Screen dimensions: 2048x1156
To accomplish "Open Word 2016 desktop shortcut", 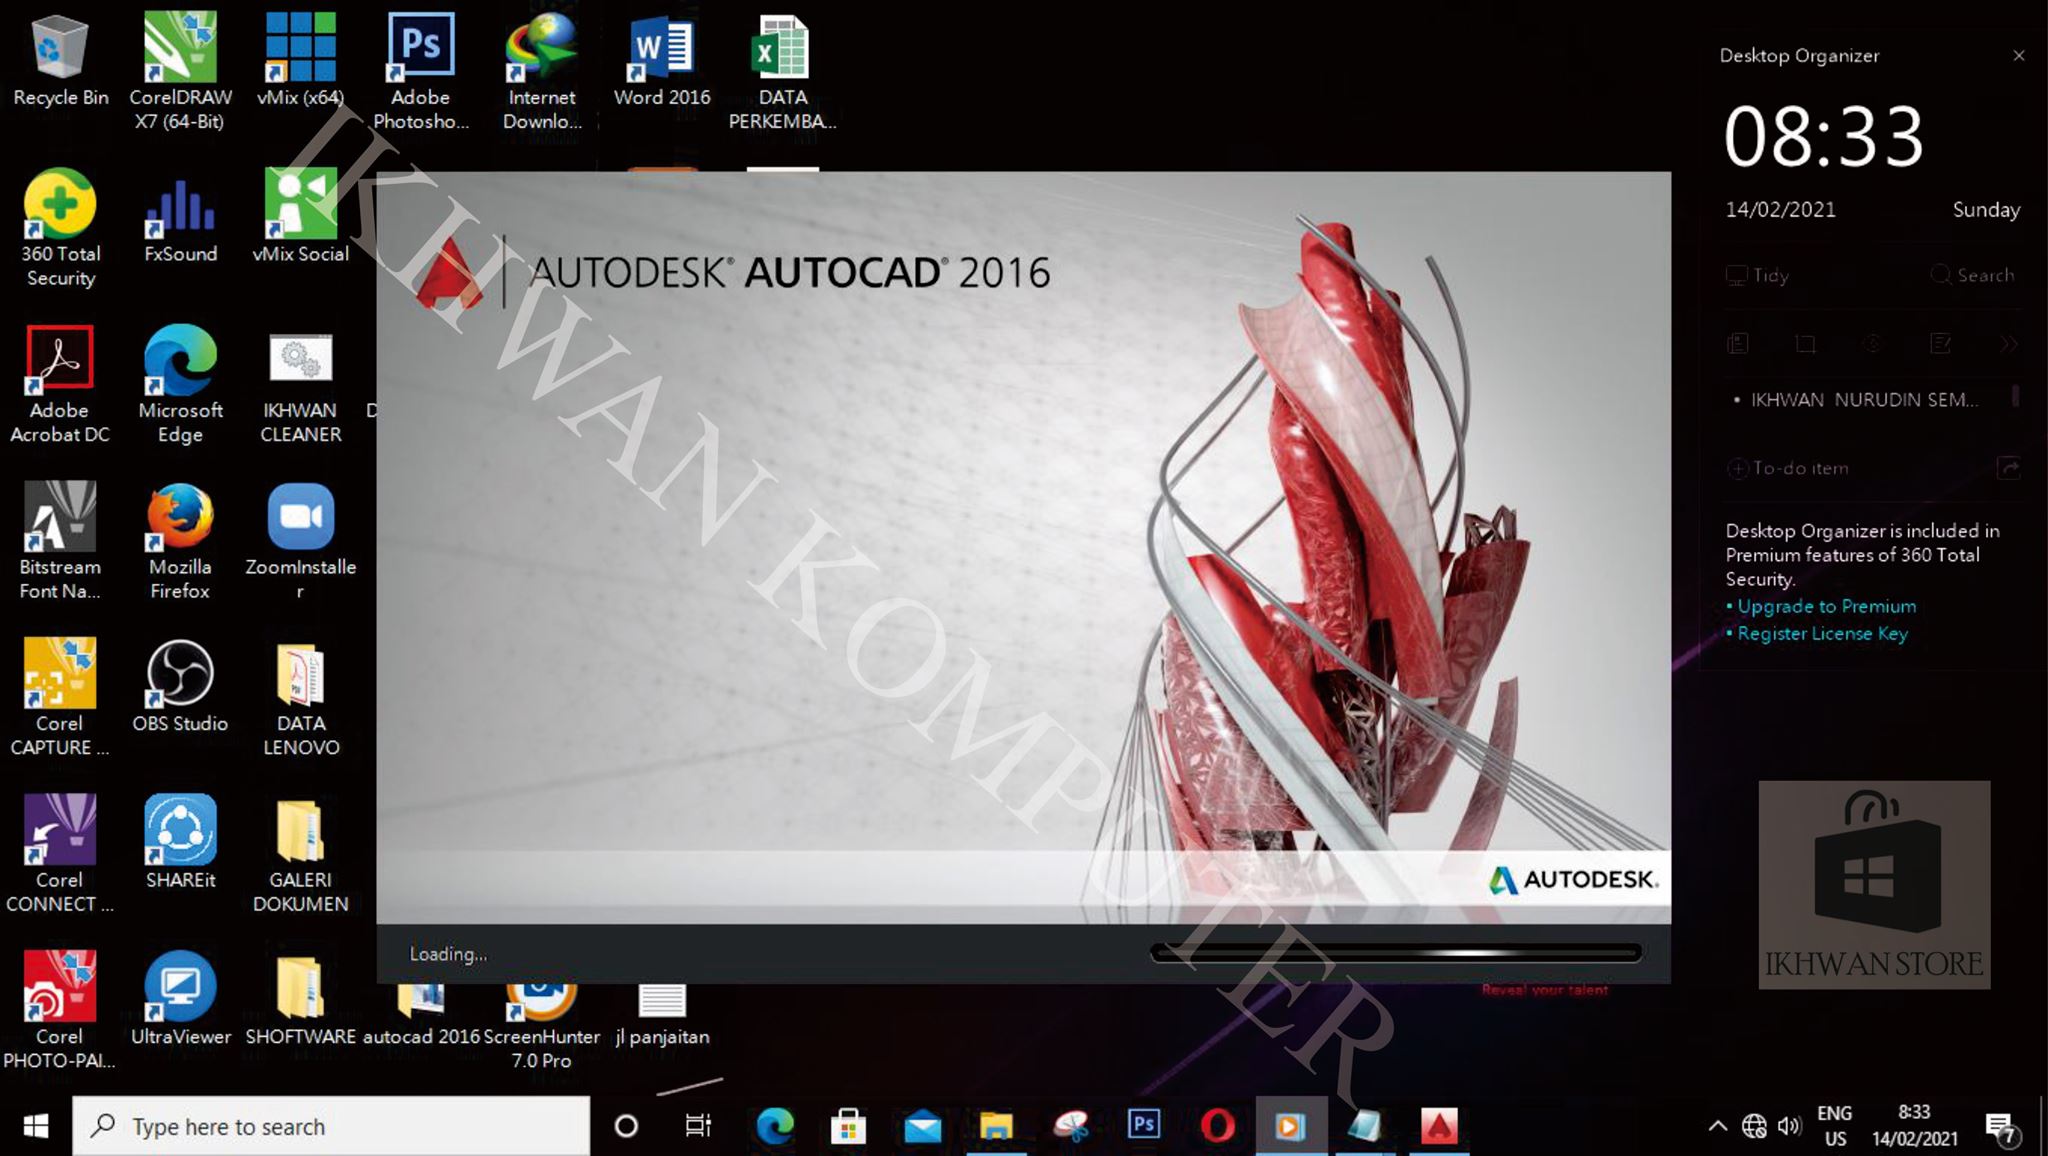I will click(x=661, y=60).
